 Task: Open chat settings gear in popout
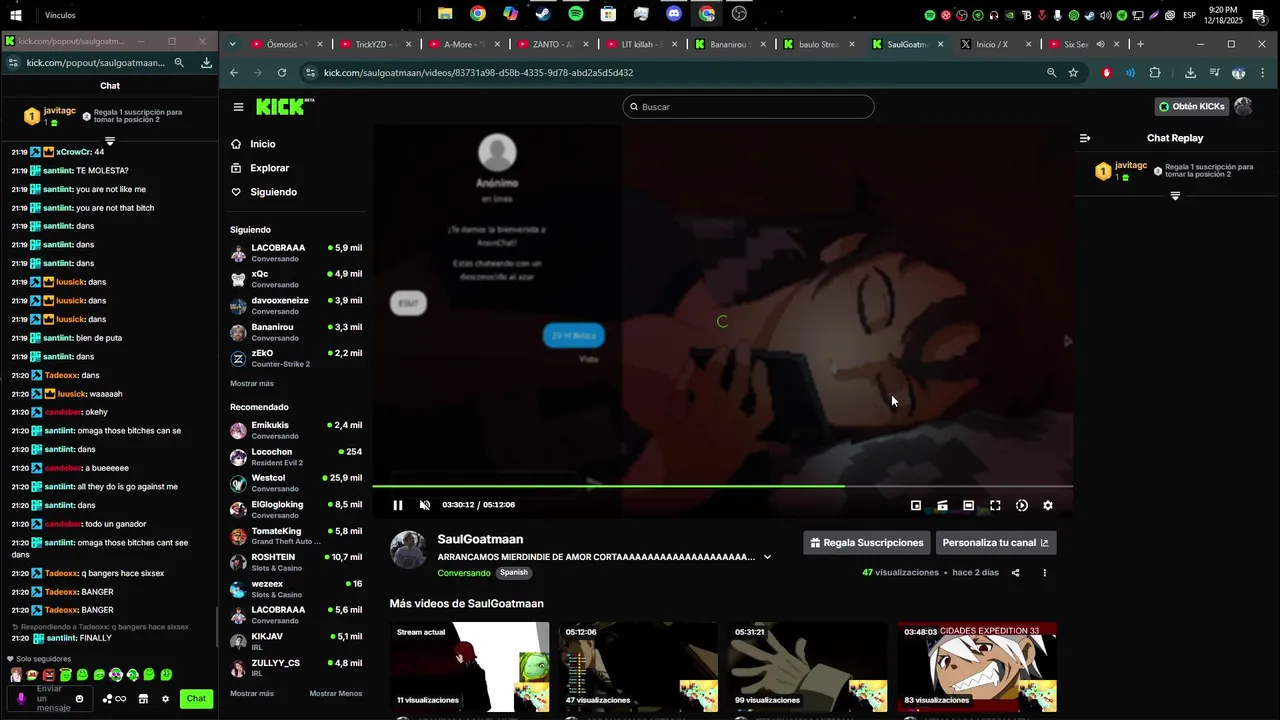point(165,699)
